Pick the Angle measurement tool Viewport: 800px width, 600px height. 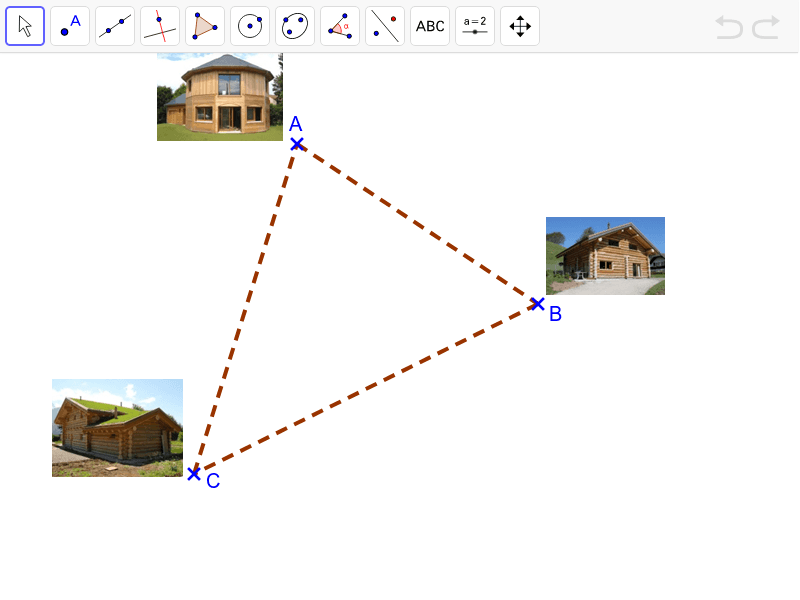point(340,26)
